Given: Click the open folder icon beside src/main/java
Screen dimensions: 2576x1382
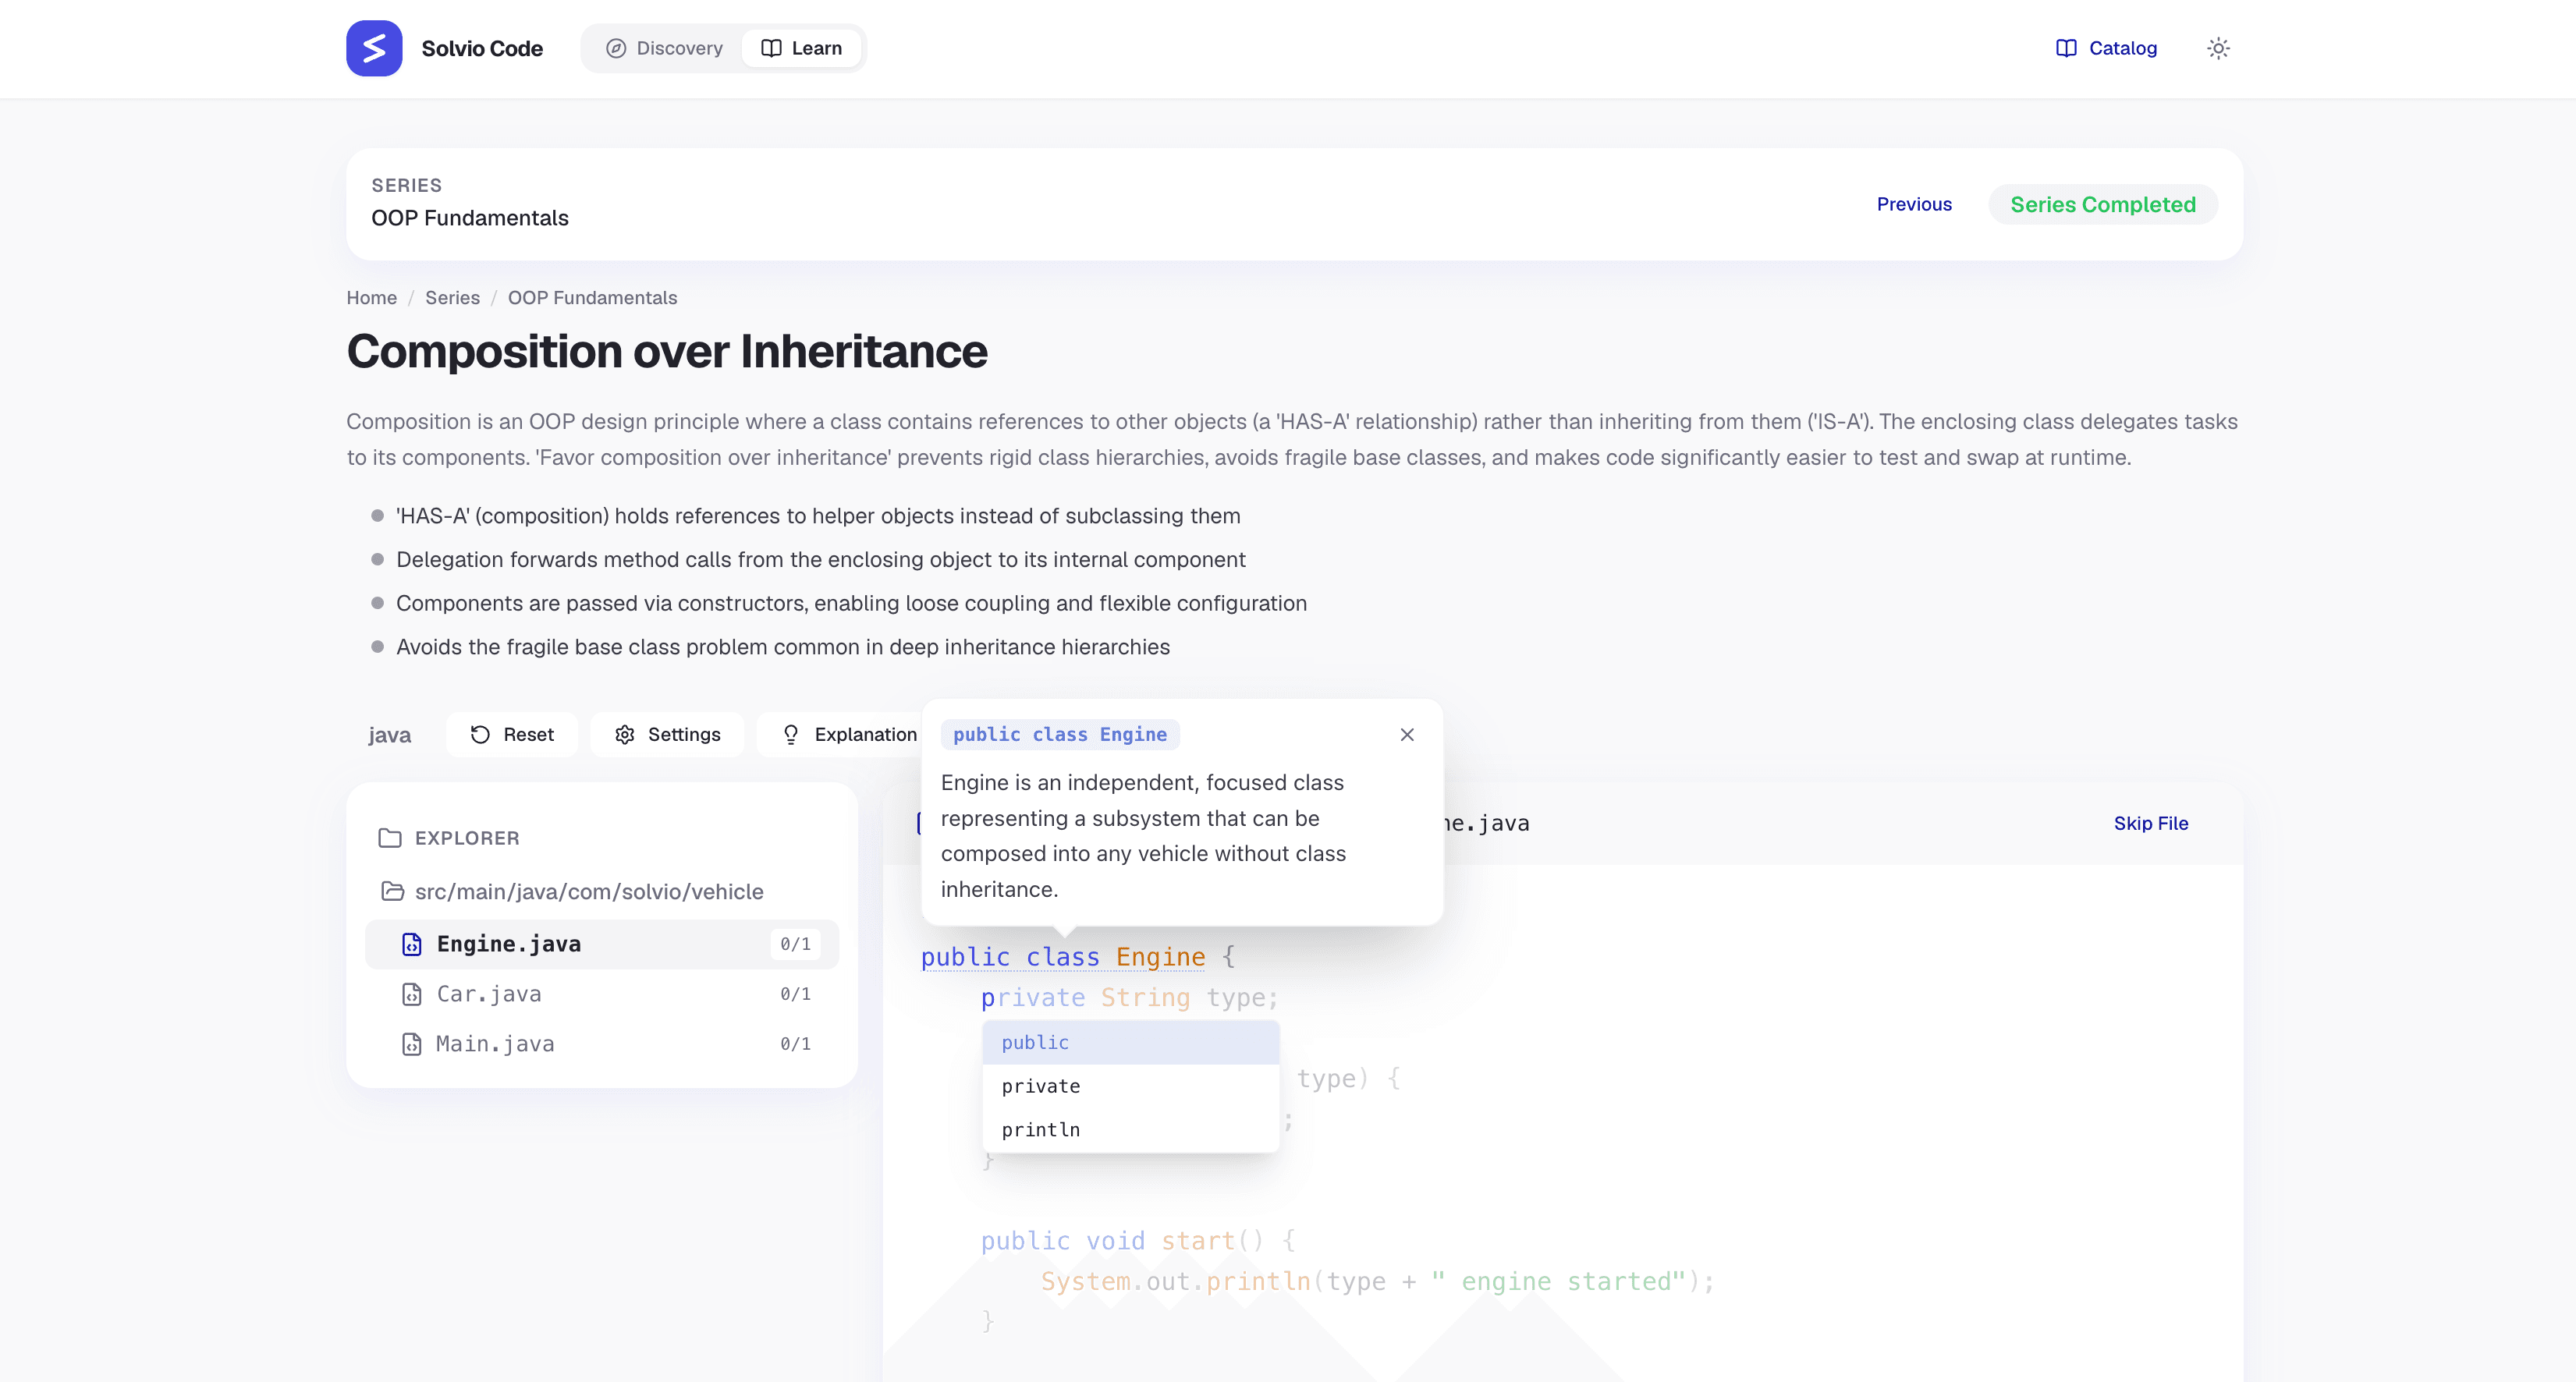Looking at the screenshot, I should tap(392, 891).
